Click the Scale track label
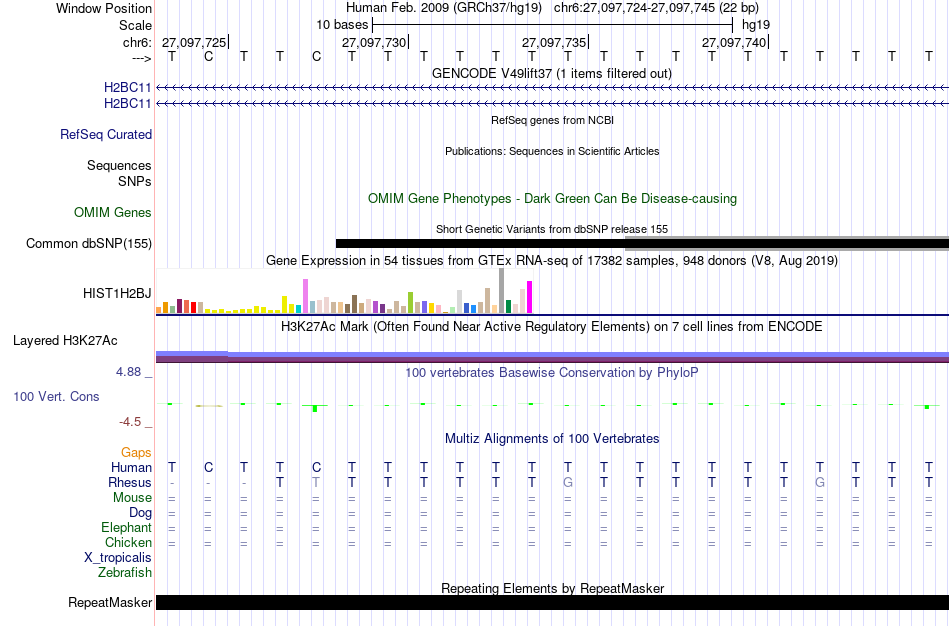 (135, 25)
